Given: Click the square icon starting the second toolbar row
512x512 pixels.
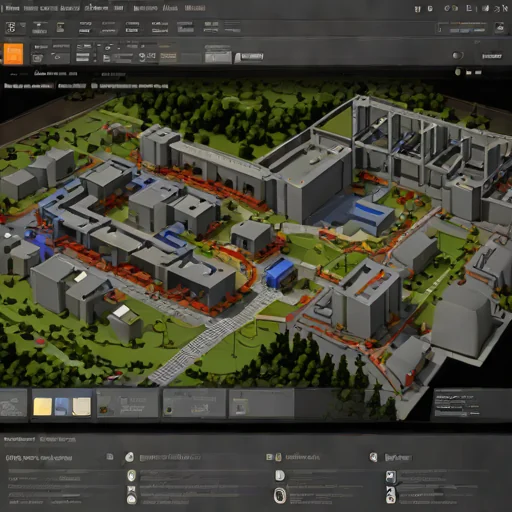Looking at the screenshot, I should (x=11, y=28).
